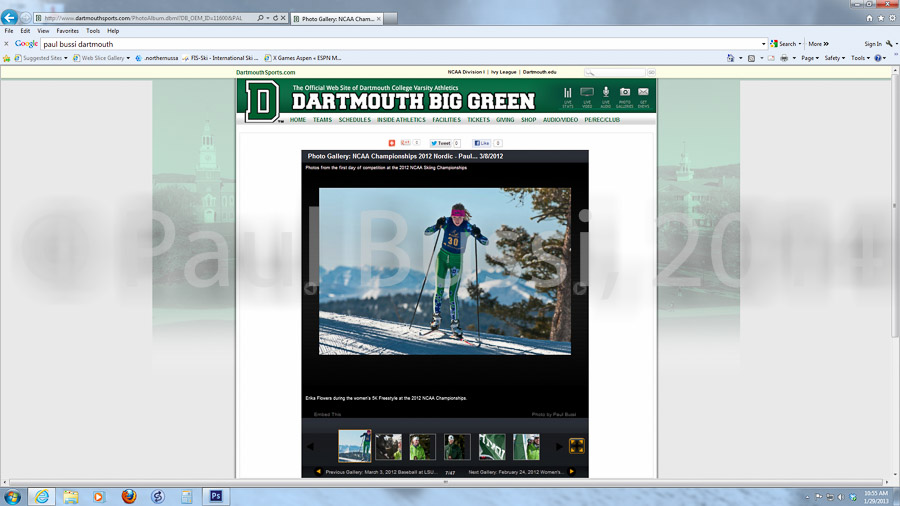
Task: Expand the Google Search button dropdown arrow
Action: coord(800,44)
